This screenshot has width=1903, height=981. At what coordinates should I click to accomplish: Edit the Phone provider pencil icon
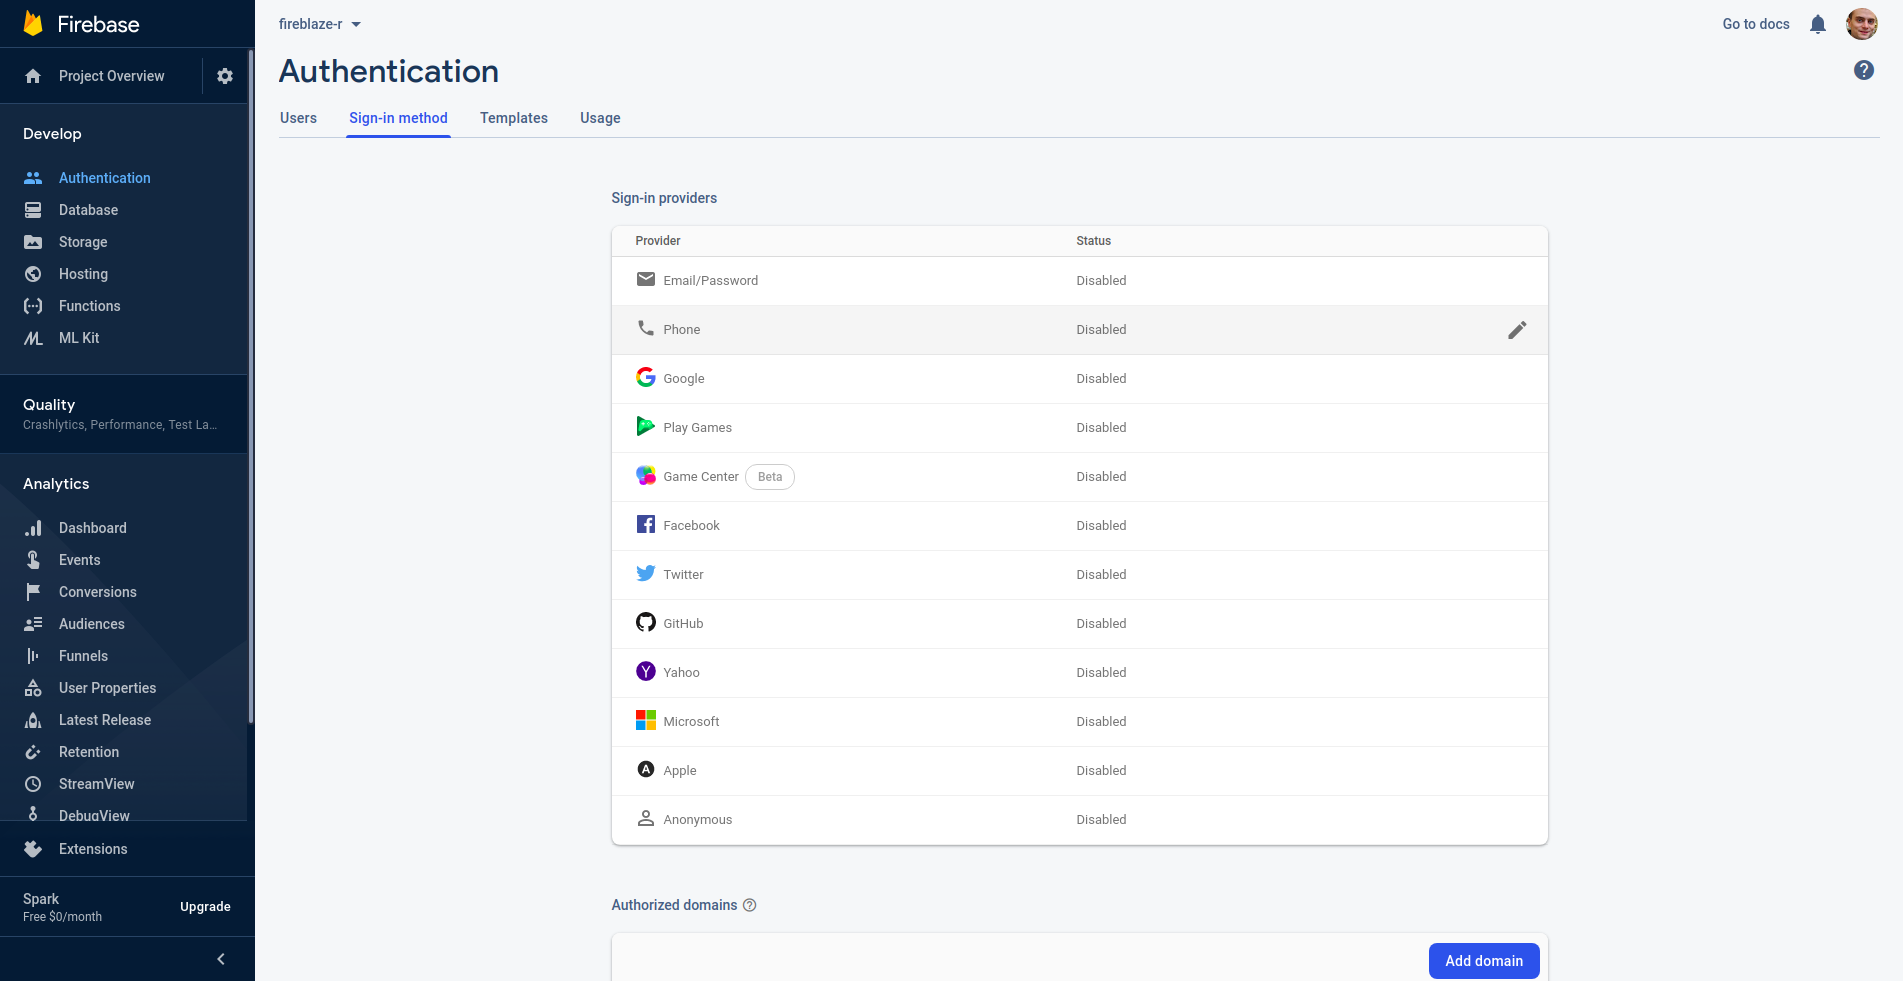[1517, 330]
